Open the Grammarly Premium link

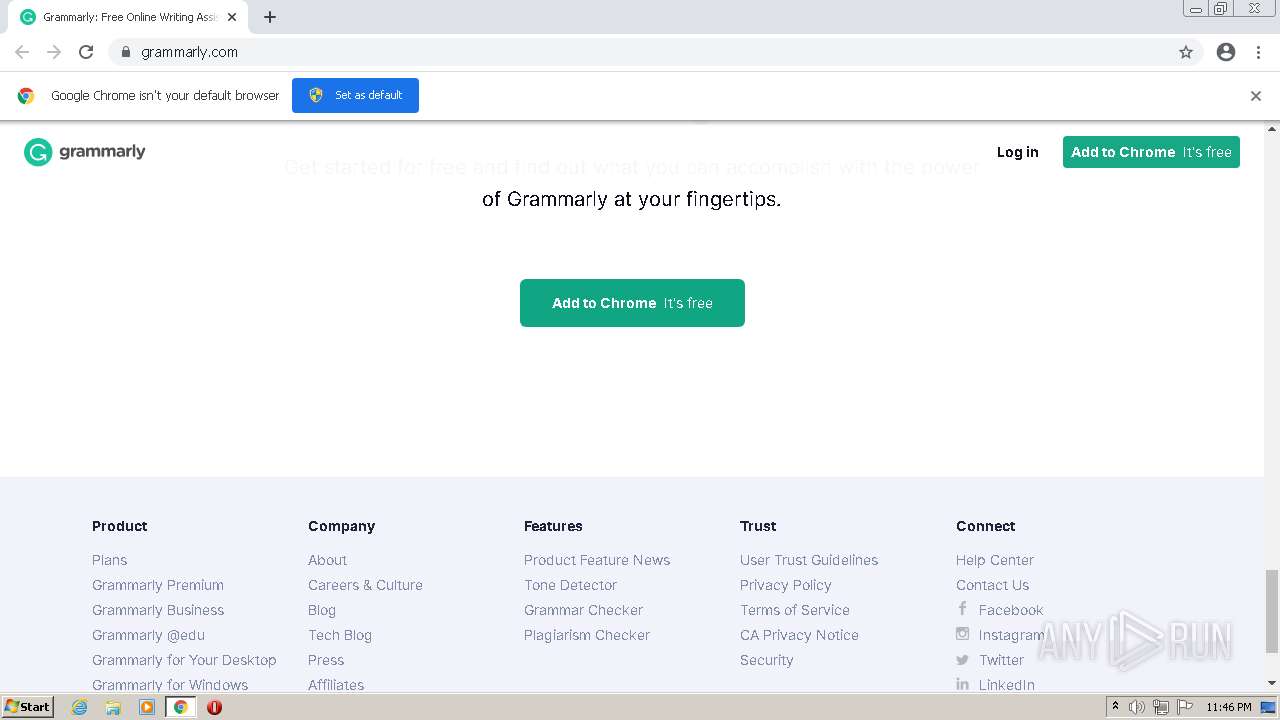click(158, 585)
